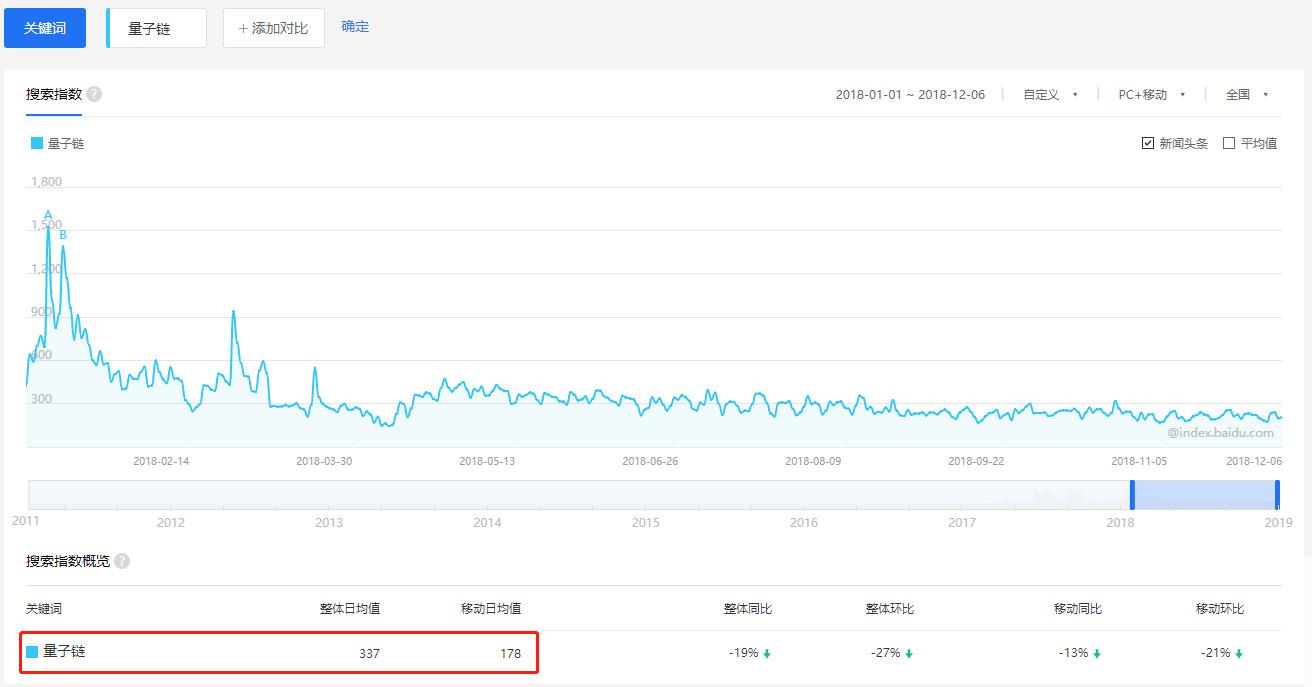This screenshot has height=687, width=1312.
Task: Select news marker A on chart
Action: coord(48,216)
